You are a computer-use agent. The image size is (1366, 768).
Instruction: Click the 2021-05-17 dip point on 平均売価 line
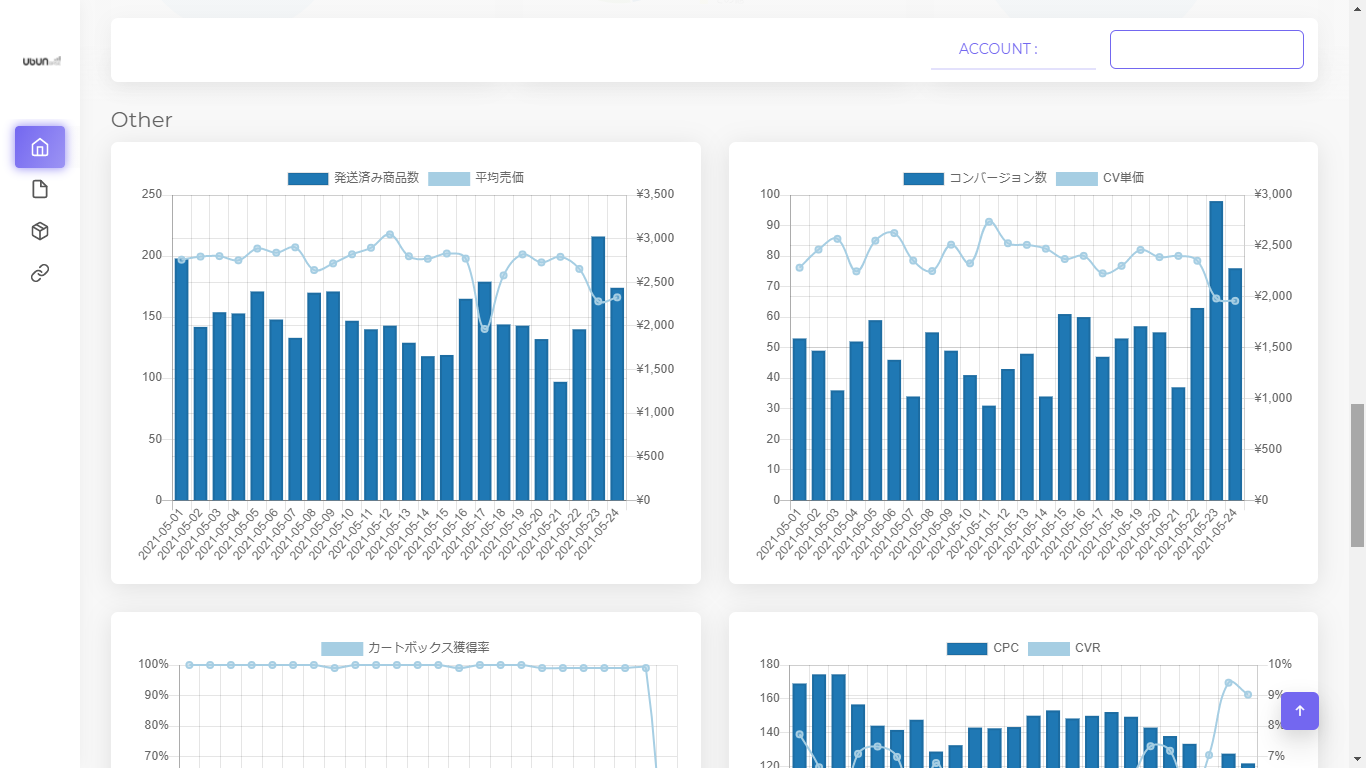[x=485, y=329]
